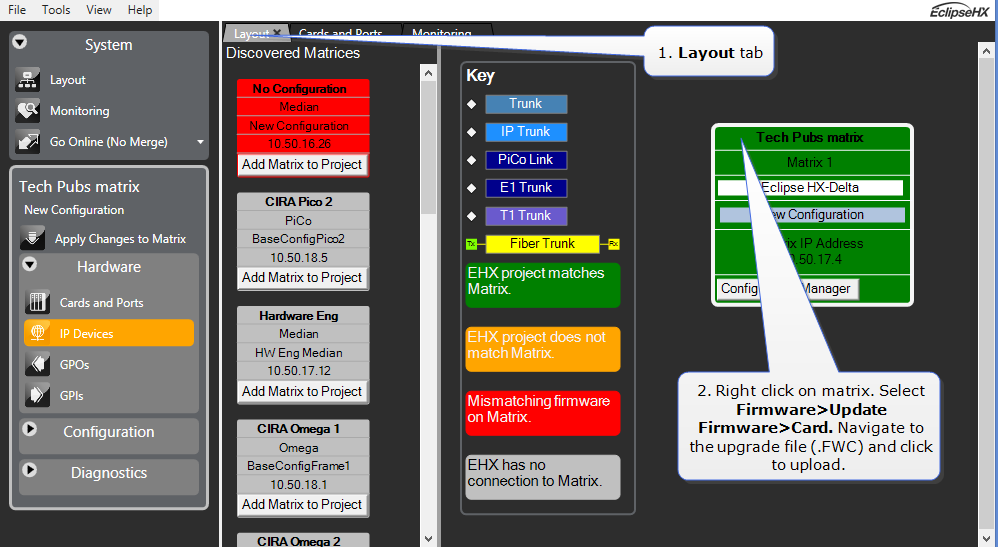The image size is (998, 547).
Task: Open Cards and Ports sidebar icon
Action: click(38, 303)
